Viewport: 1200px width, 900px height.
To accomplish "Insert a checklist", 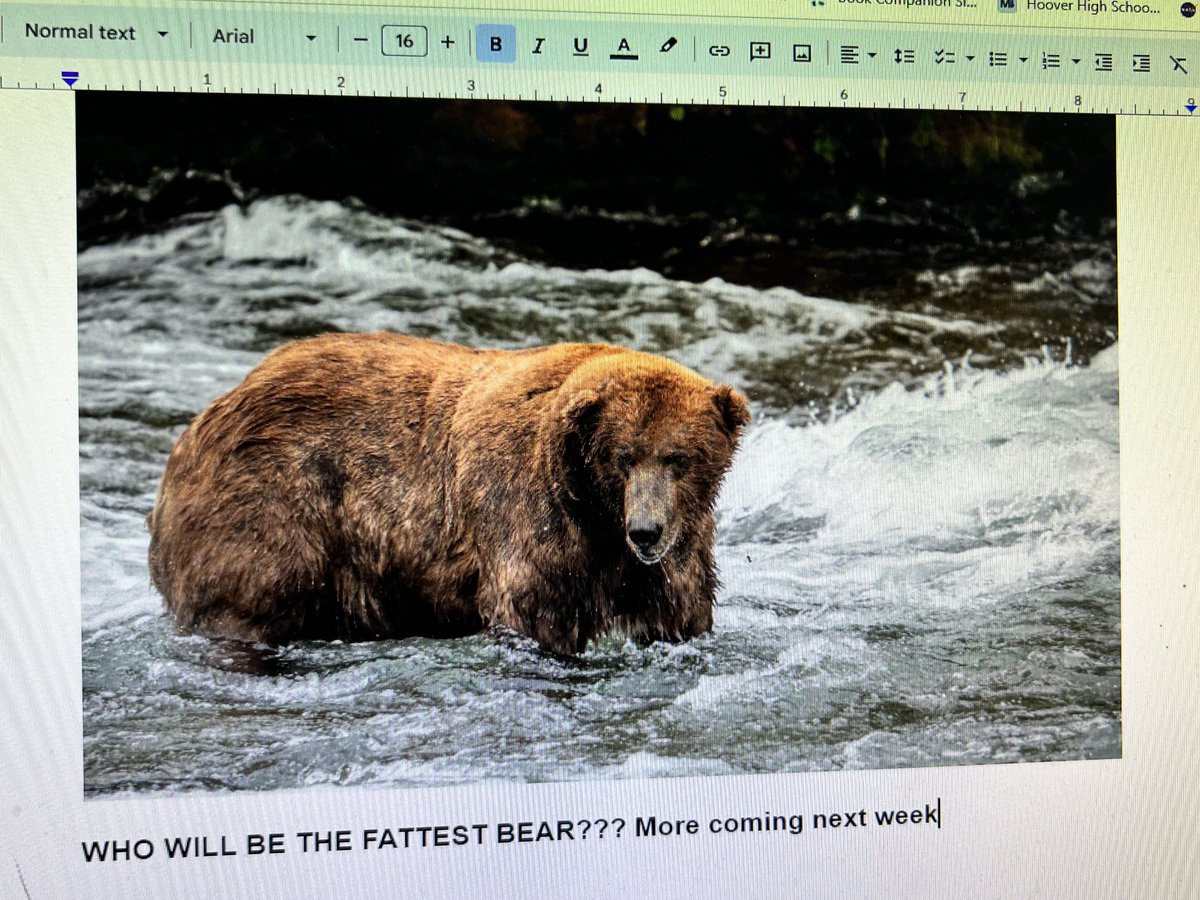I will pos(943,57).
